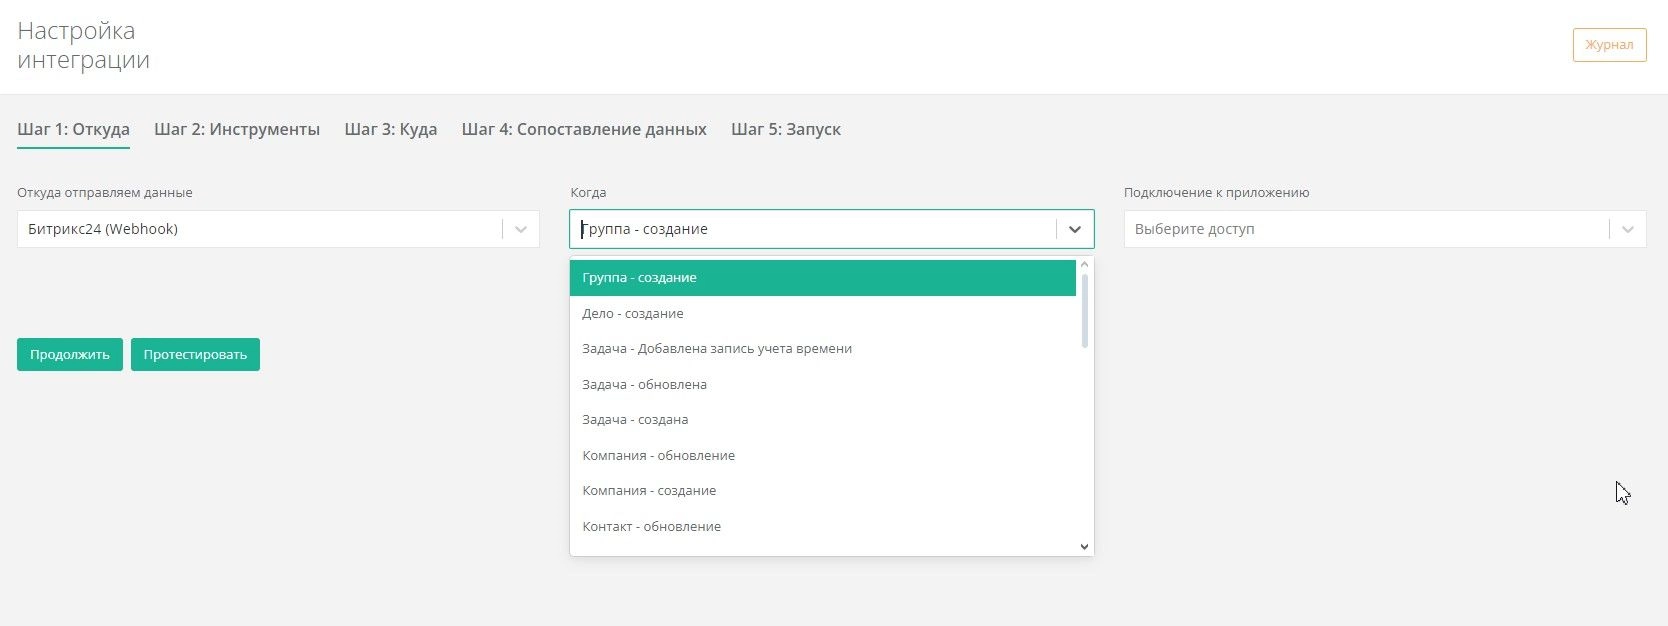The height and width of the screenshot is (626, 1668).
Task: Go to Шаг 3: Куда tab
Action: click(x=390, y=129)
